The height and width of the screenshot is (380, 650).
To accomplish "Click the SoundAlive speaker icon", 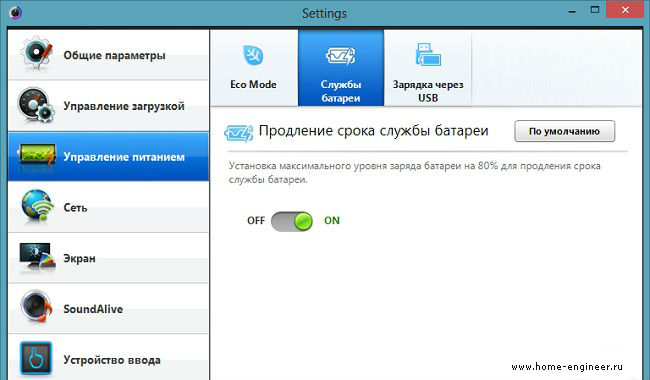I will (x=36, y=307).
